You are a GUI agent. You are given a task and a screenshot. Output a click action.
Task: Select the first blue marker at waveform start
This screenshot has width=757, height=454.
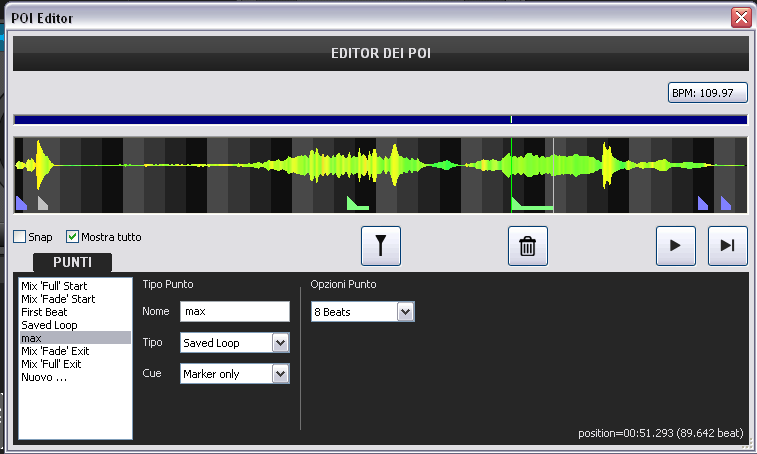point(21,203)
